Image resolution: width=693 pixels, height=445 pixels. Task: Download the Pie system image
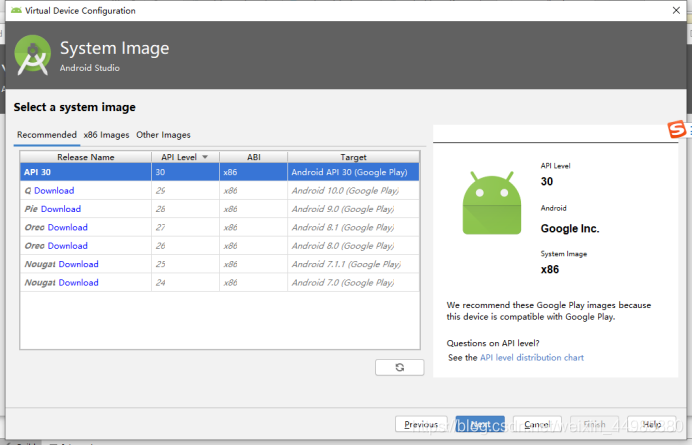61,209
